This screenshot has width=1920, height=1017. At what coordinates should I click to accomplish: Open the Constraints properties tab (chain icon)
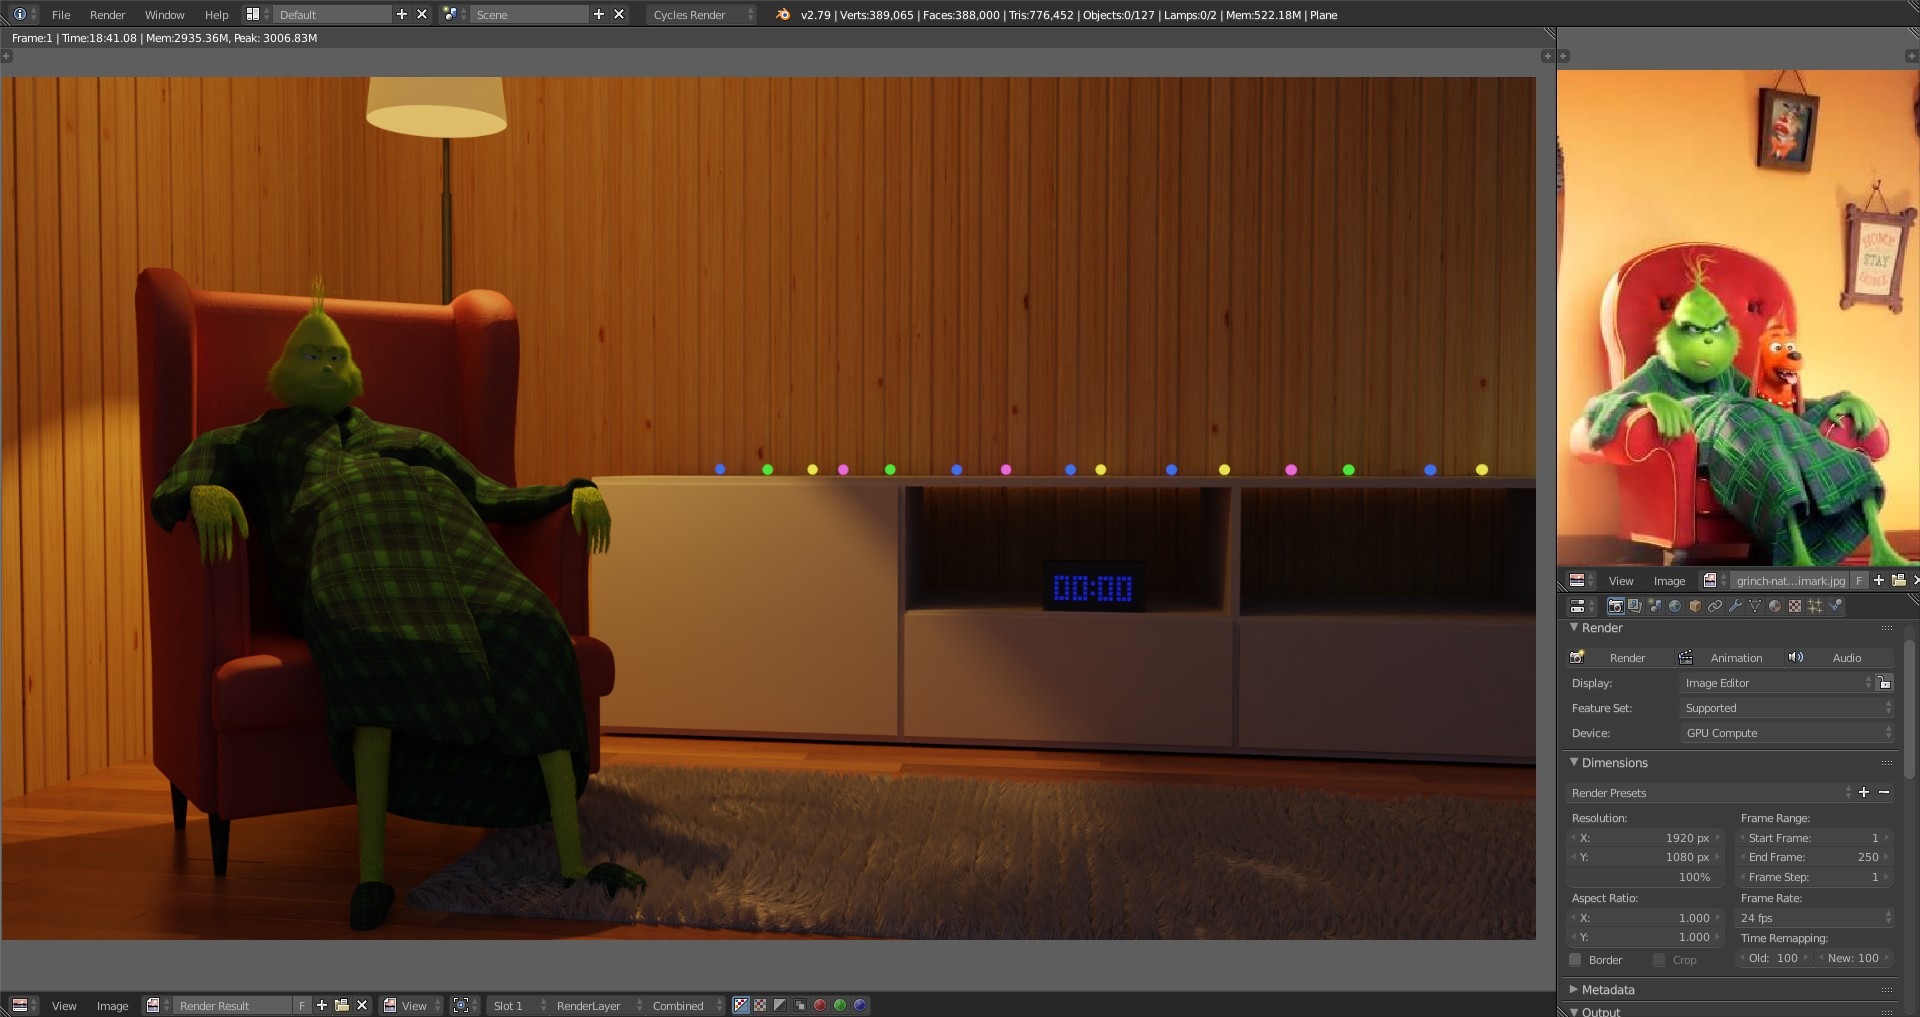1715,606
